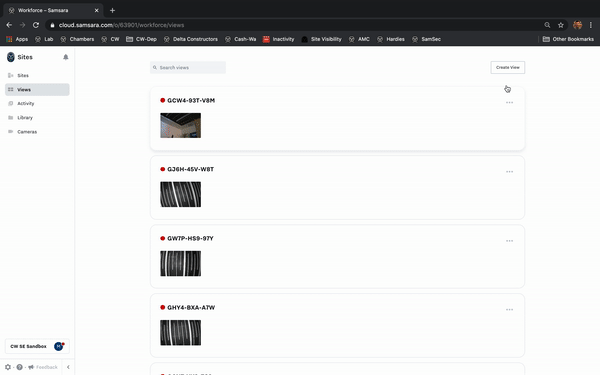Click the browser forward arrow
Viewport: 600px width, 375px height.
pyautogui.click(x=22, y=25)
